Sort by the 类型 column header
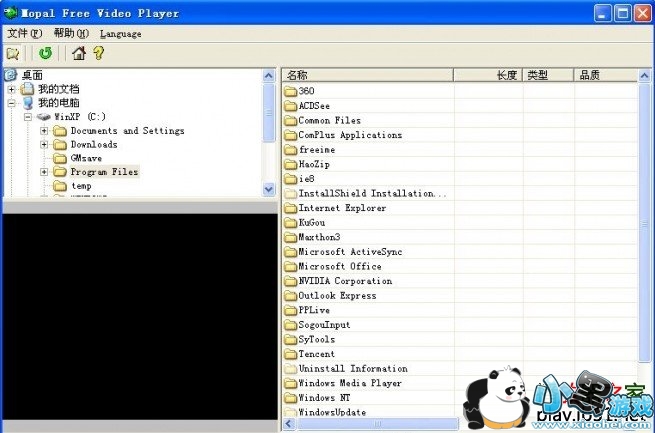The image size is (655, 433). (x=548, y=75)
